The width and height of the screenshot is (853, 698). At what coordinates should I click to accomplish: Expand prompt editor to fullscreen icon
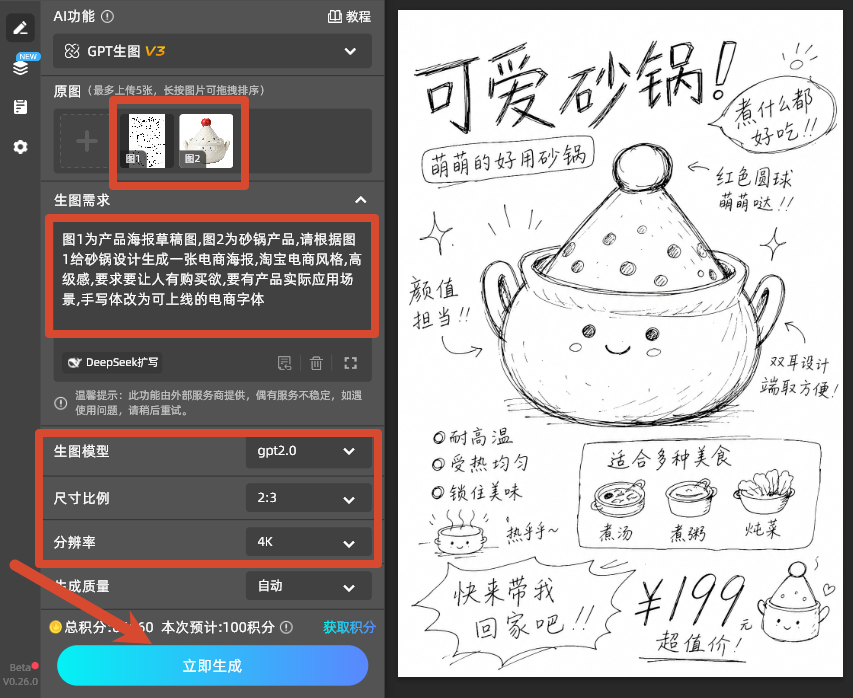tap(351, 363)
